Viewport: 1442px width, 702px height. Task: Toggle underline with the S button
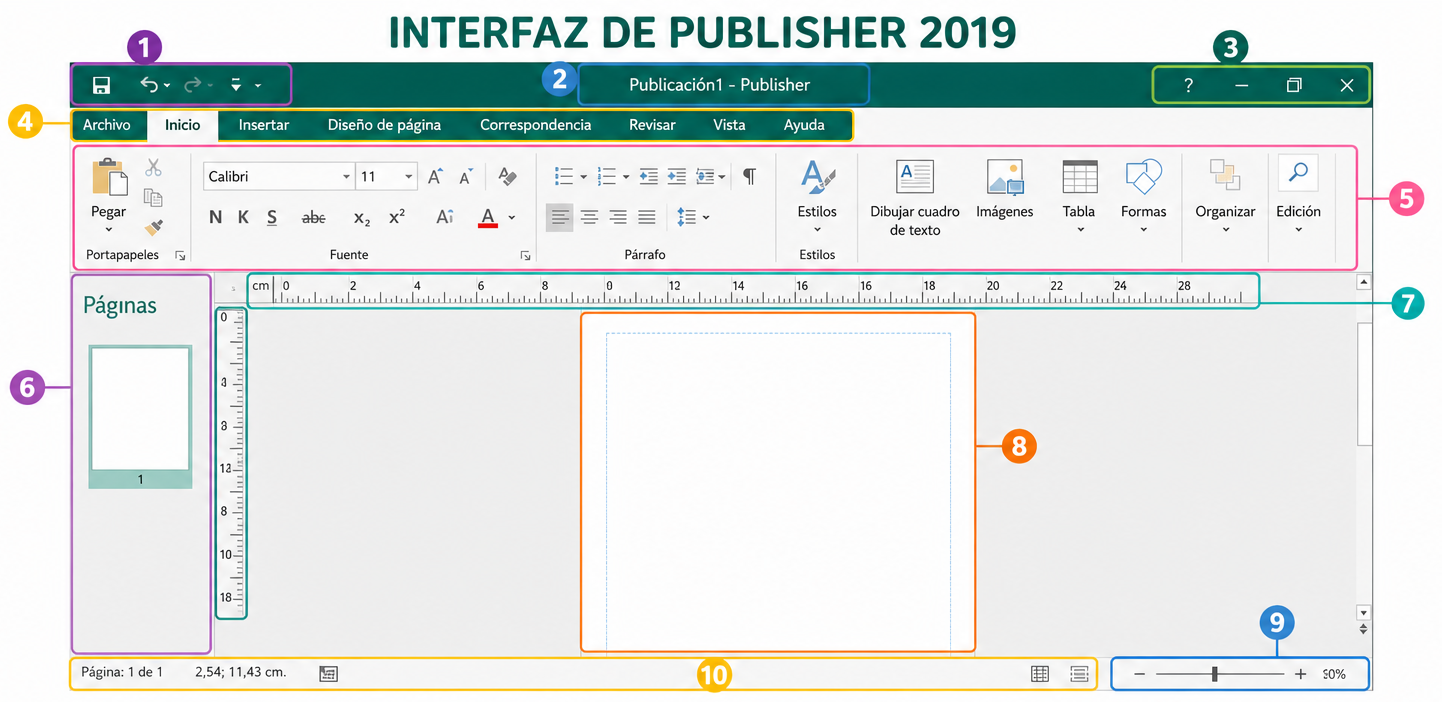click(x=272, y=217)
